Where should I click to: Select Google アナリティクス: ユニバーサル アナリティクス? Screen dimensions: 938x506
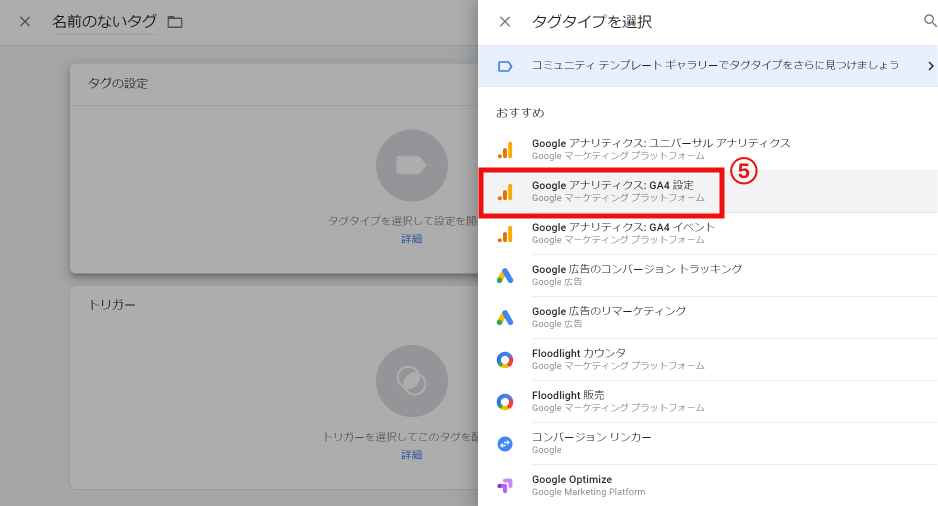[x=708, y=150]
